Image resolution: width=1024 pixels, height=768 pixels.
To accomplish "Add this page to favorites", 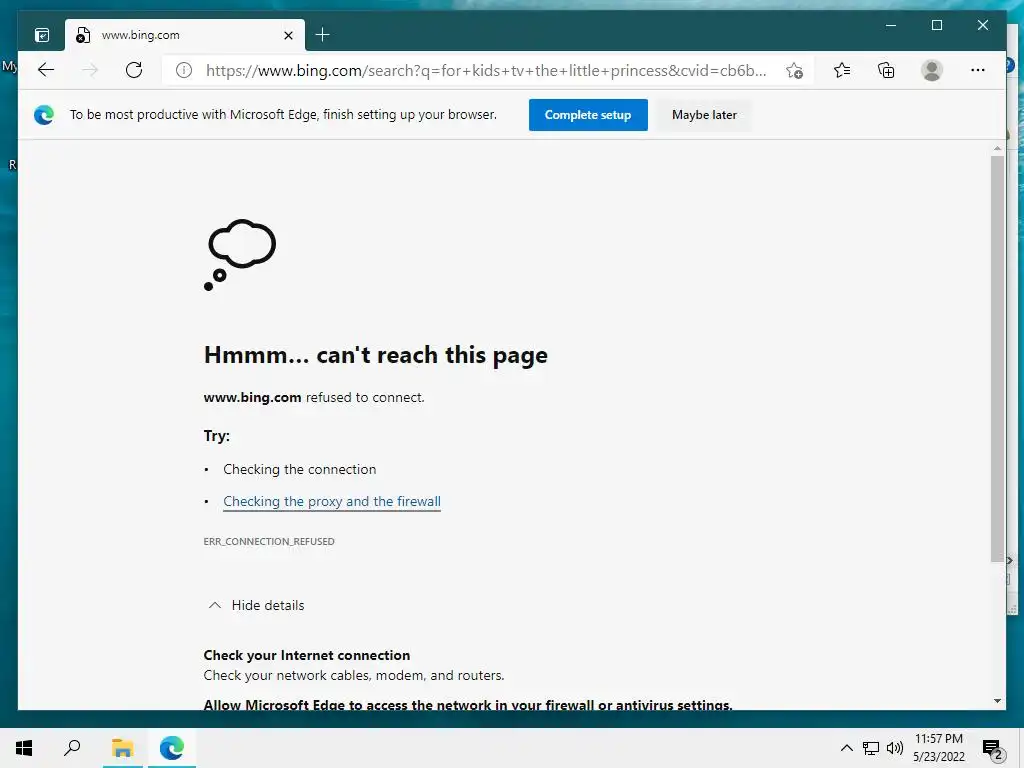I will (x=794, y=71).
